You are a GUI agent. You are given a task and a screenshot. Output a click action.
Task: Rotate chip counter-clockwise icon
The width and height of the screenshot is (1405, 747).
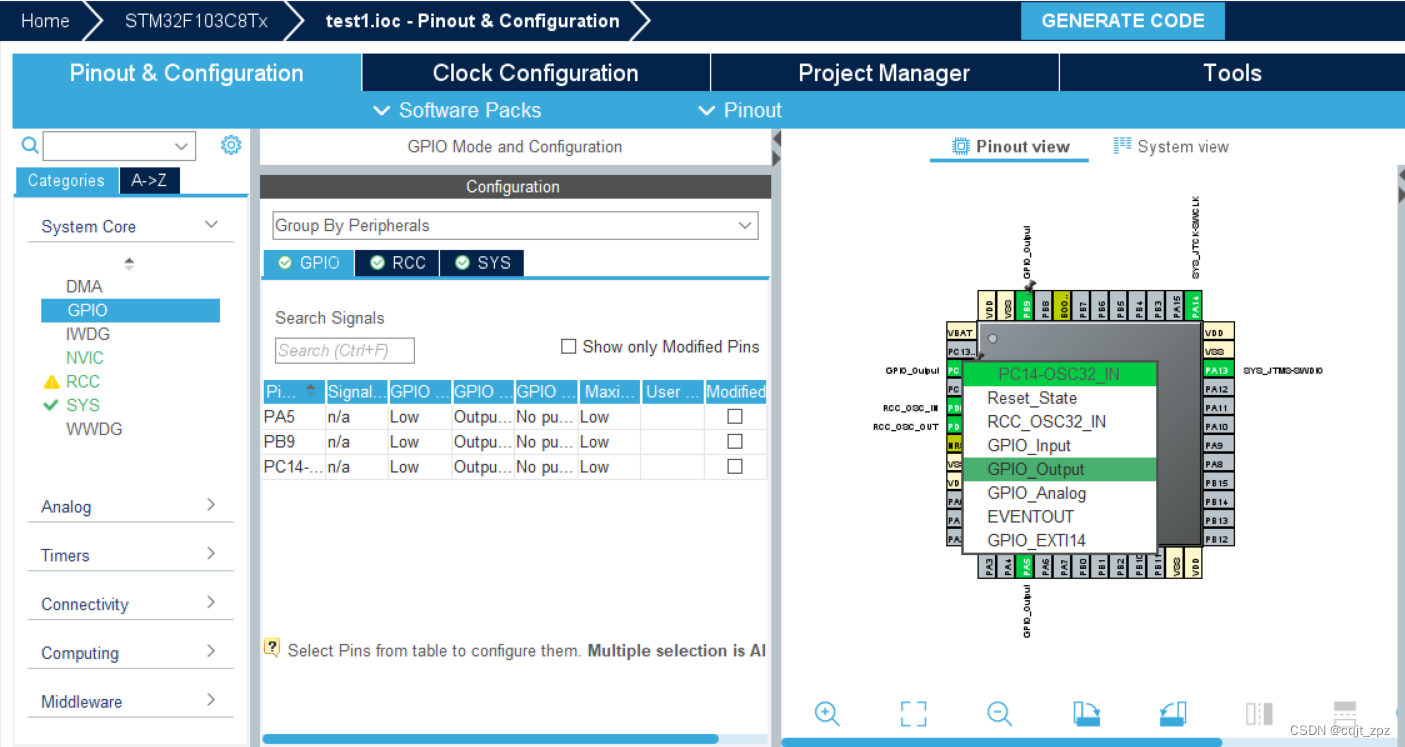1173,713
